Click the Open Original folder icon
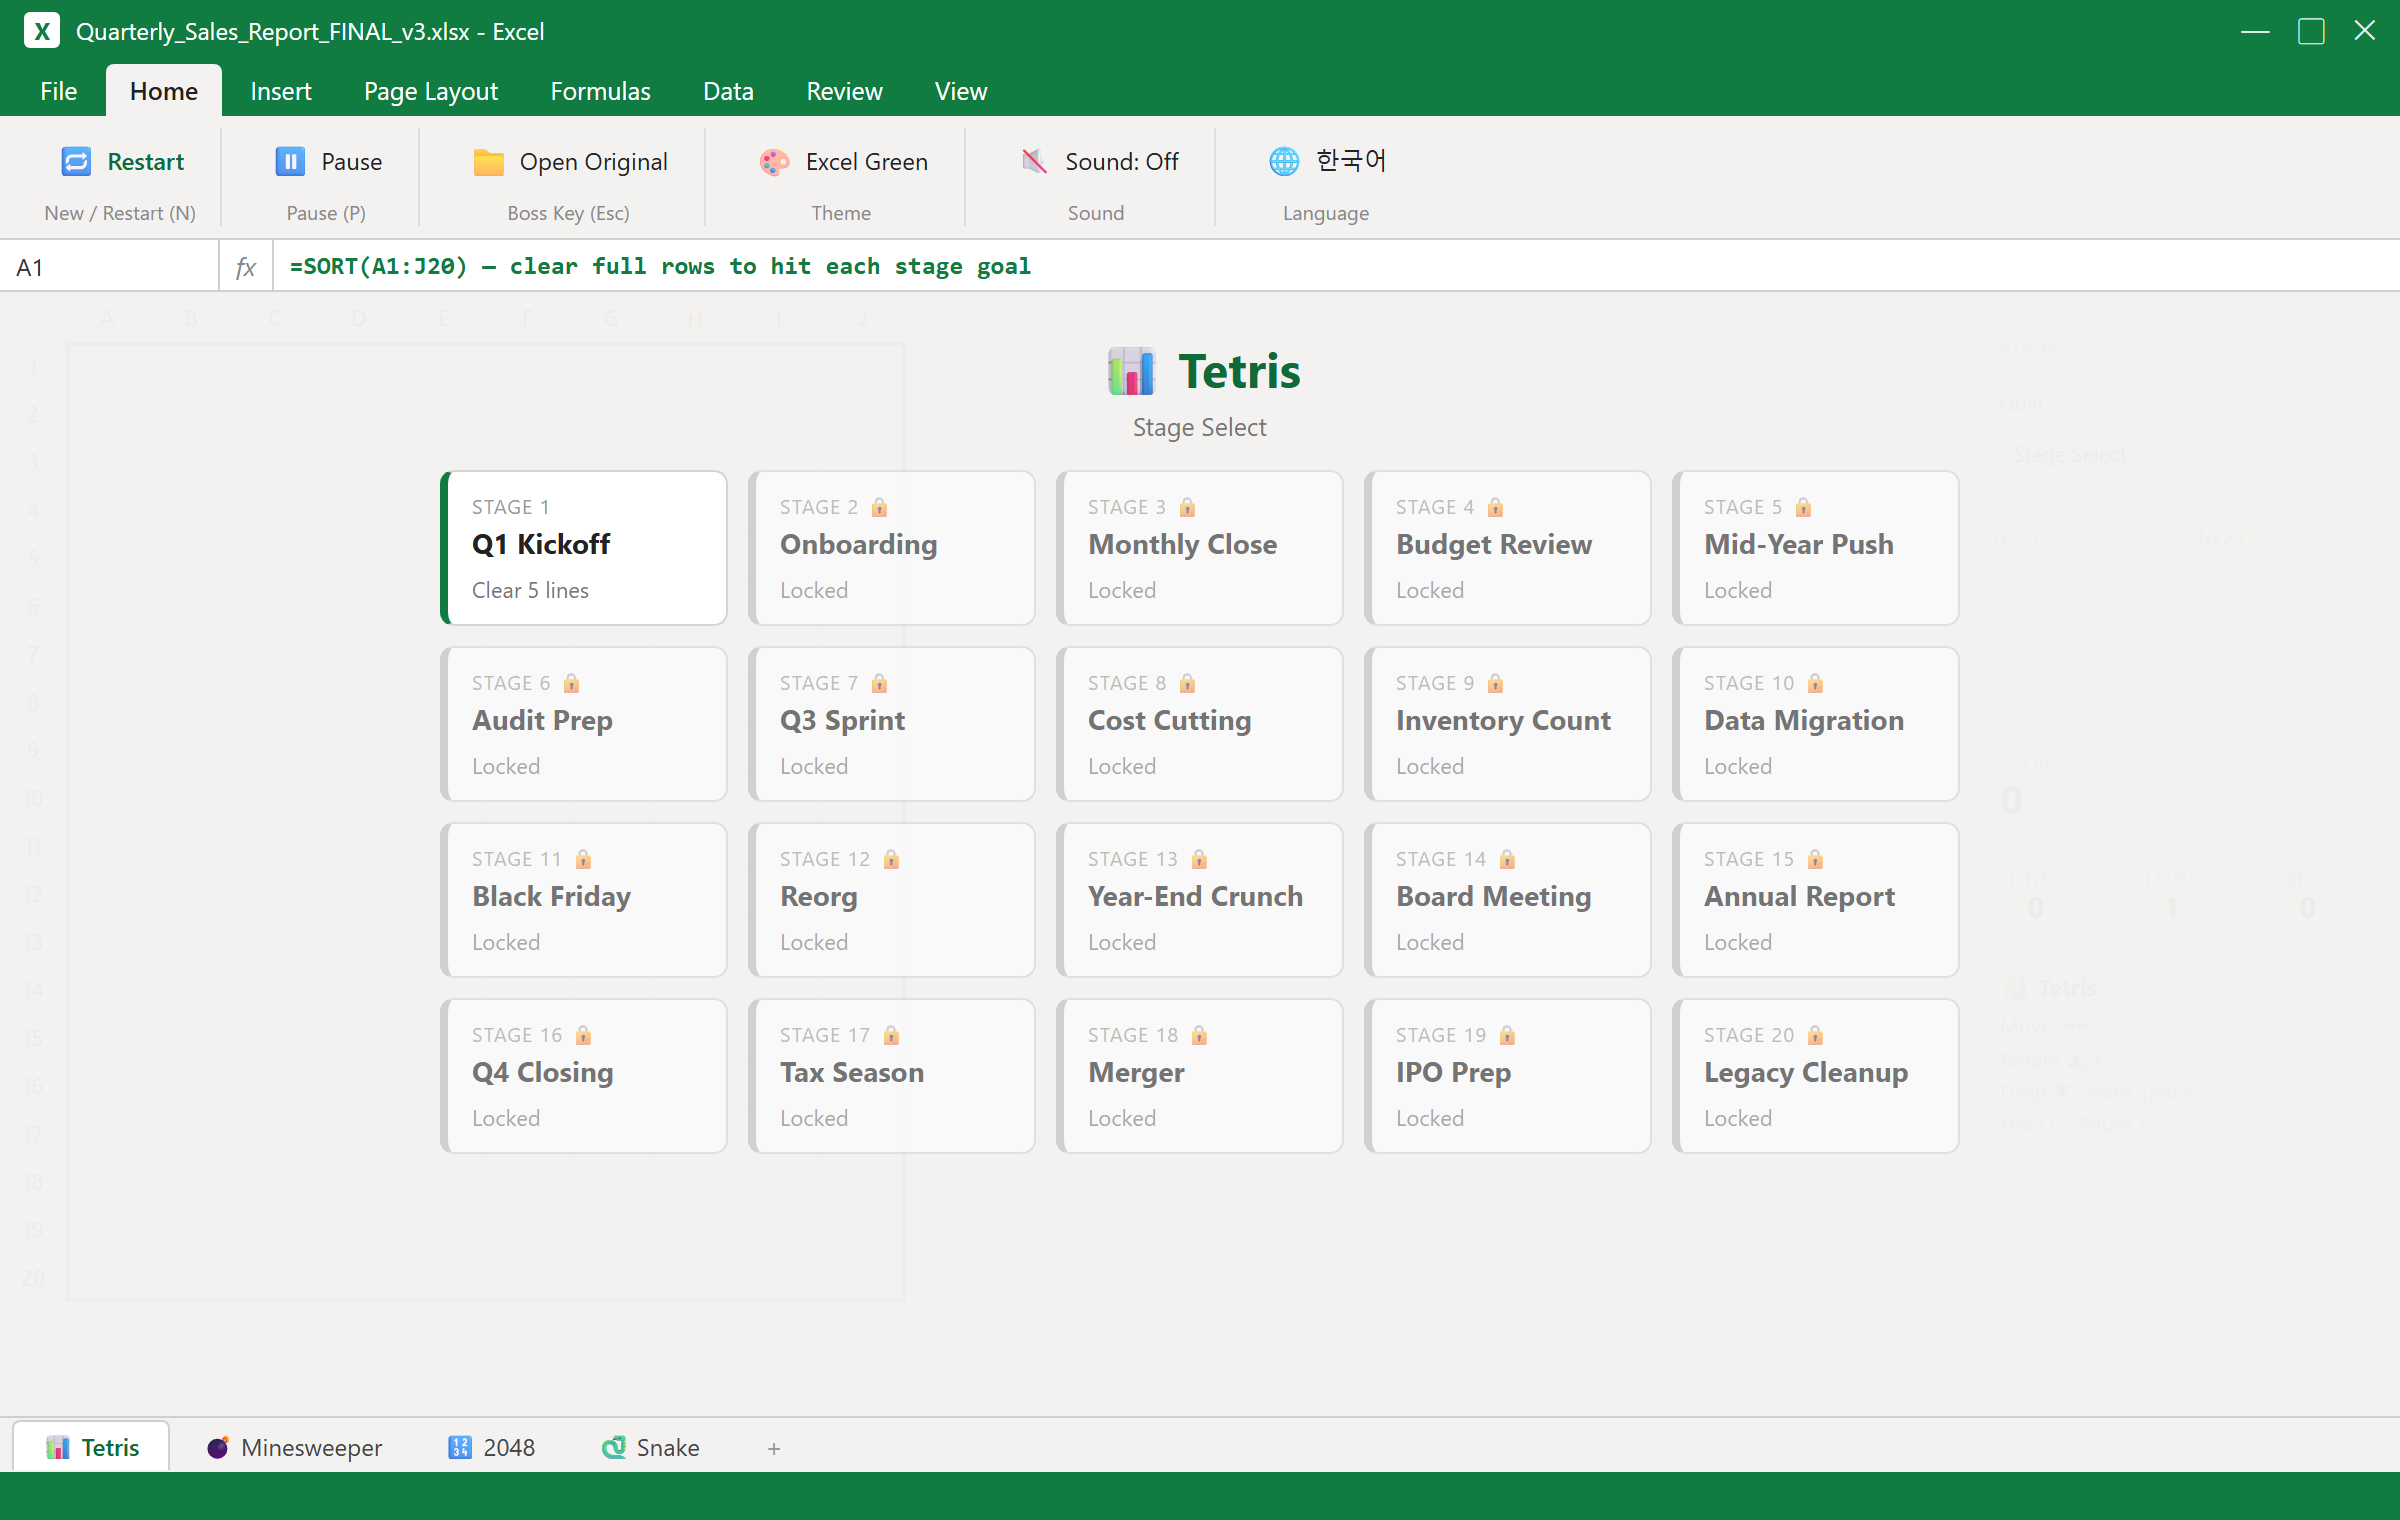The width and height of the screenshot is (2400, 1520). [488, 161]
